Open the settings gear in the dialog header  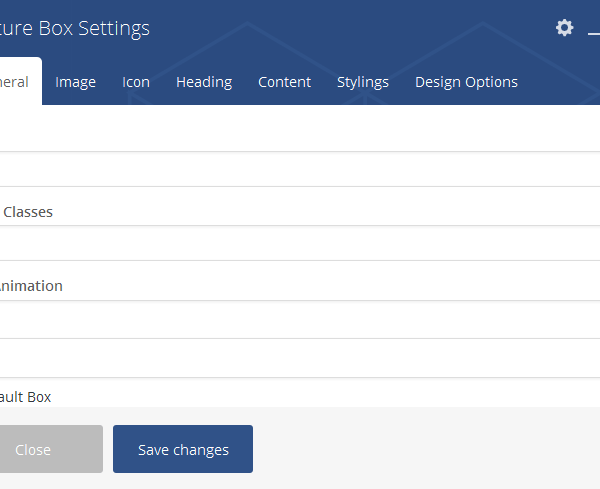(565, 28)
